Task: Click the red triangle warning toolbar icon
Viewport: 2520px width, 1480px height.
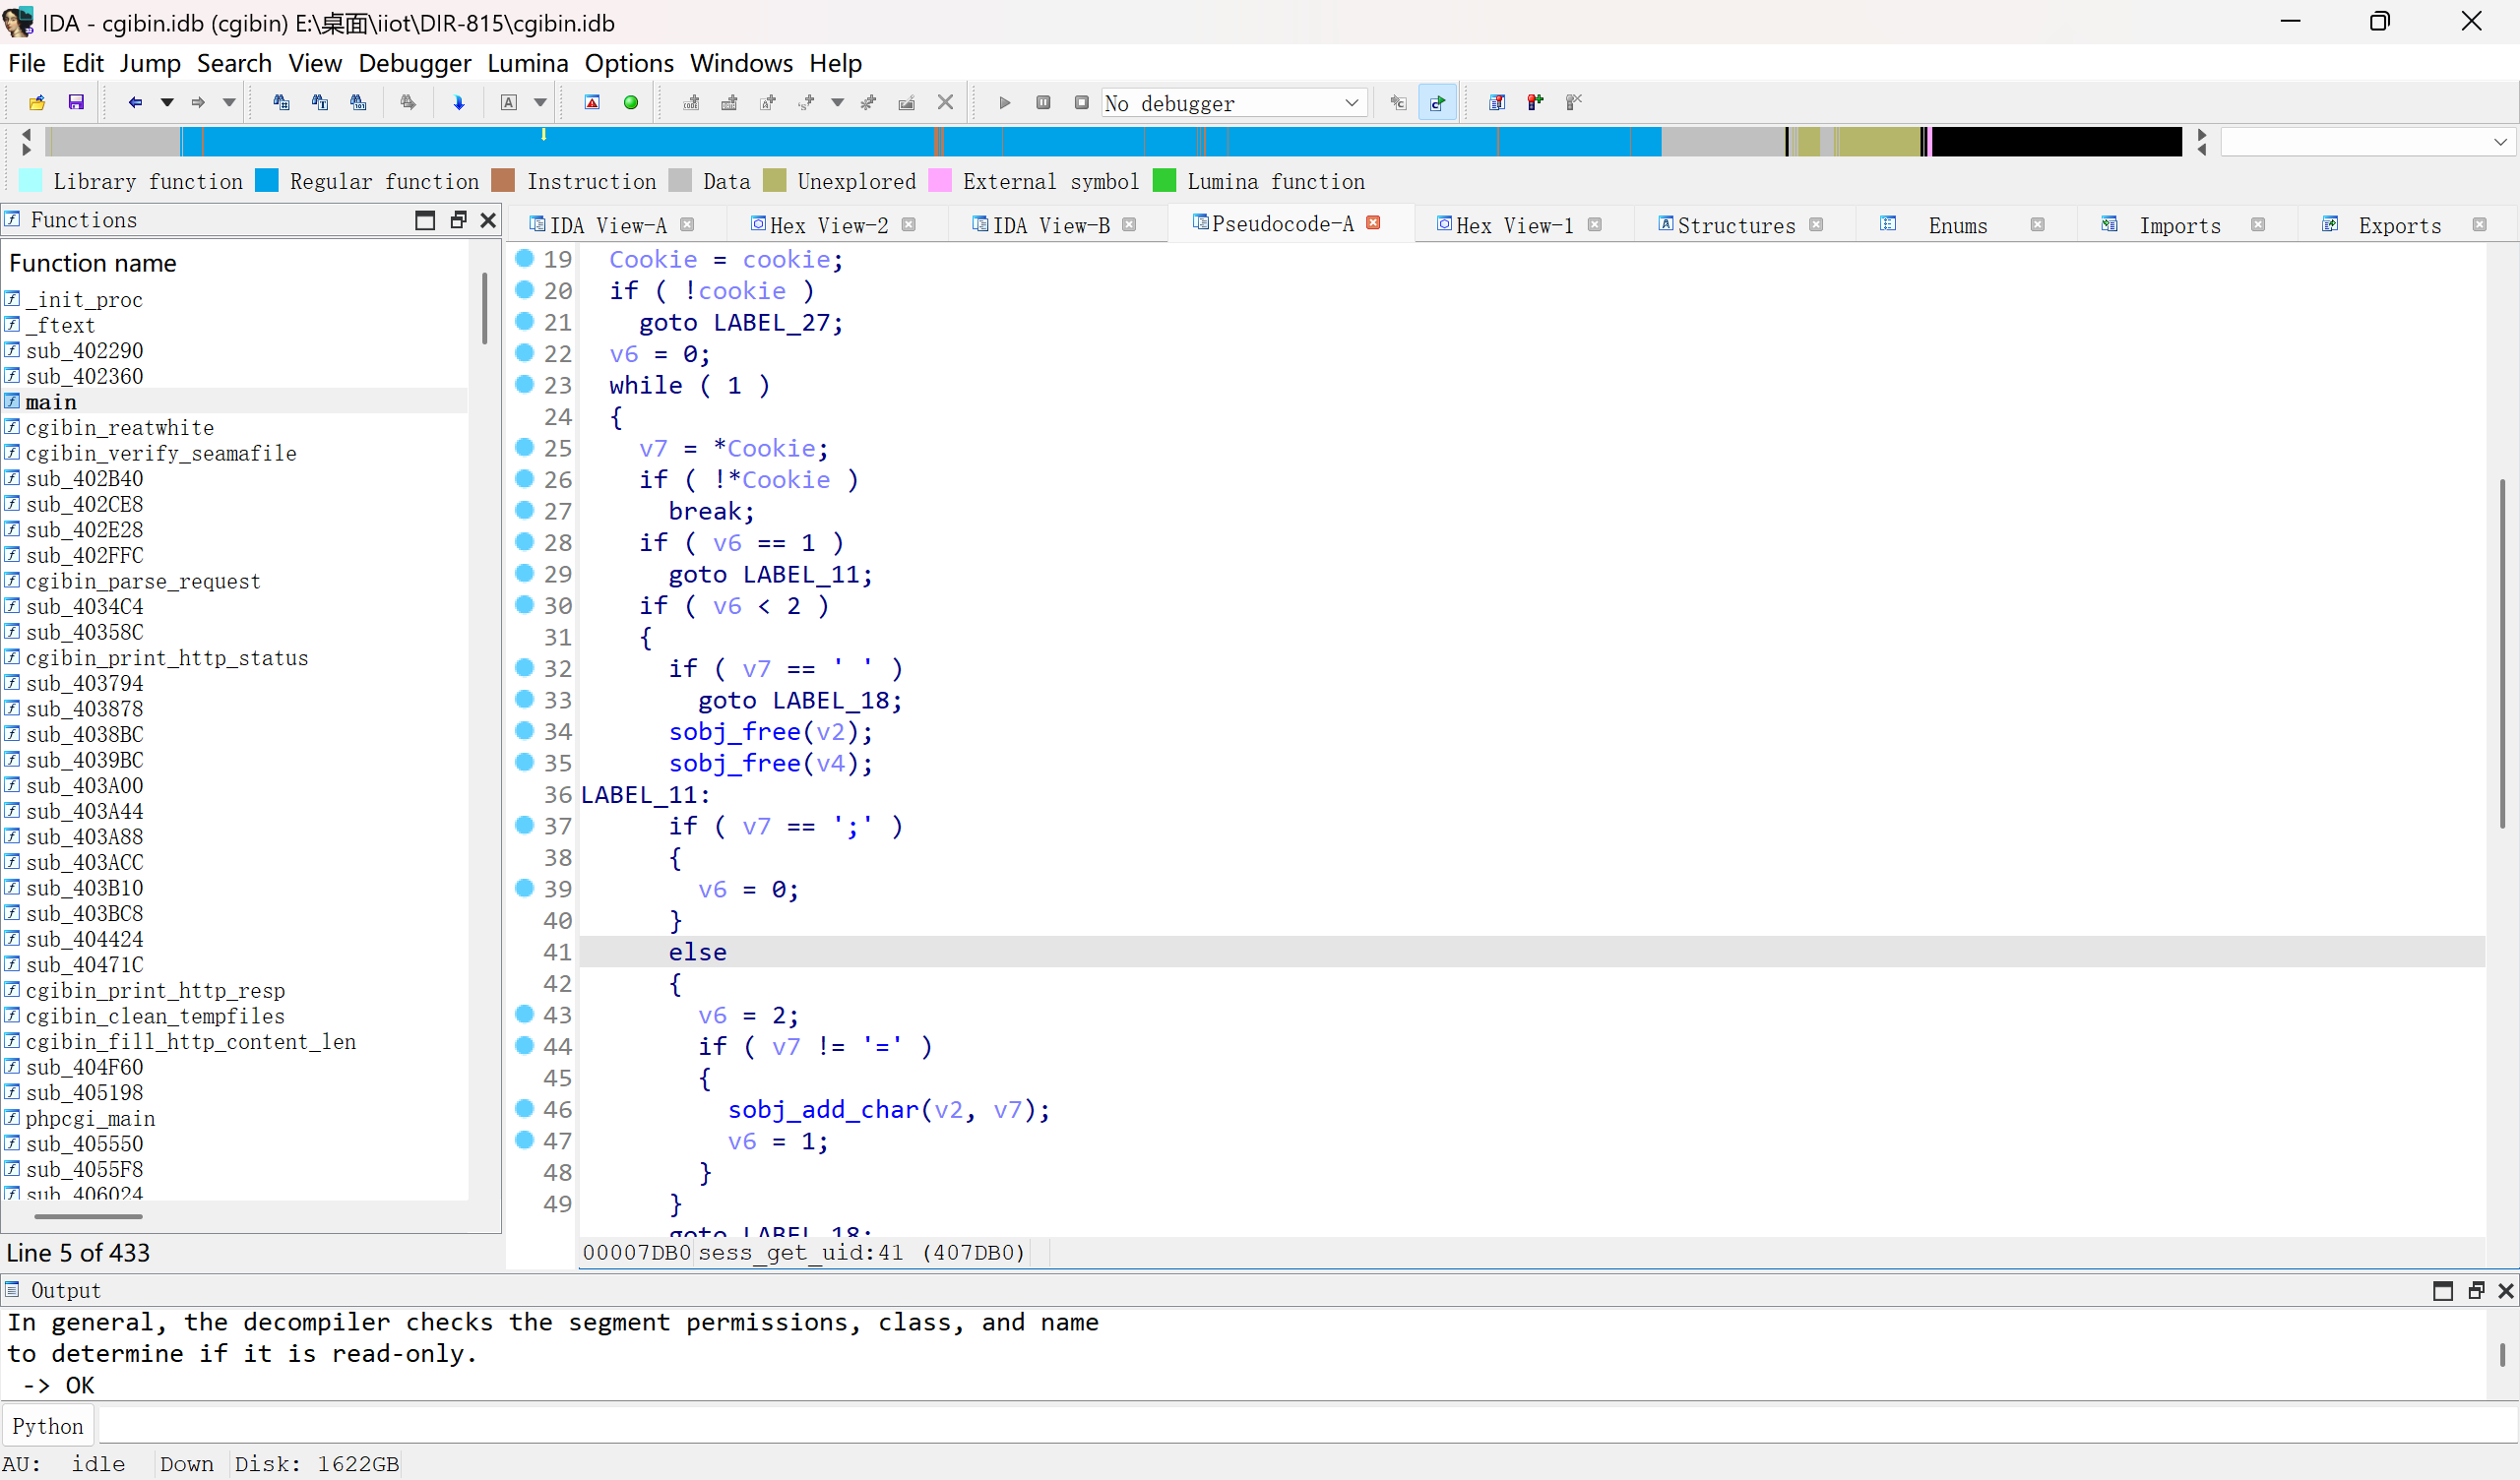Action: pyautogui.click(x=592, y=102)
